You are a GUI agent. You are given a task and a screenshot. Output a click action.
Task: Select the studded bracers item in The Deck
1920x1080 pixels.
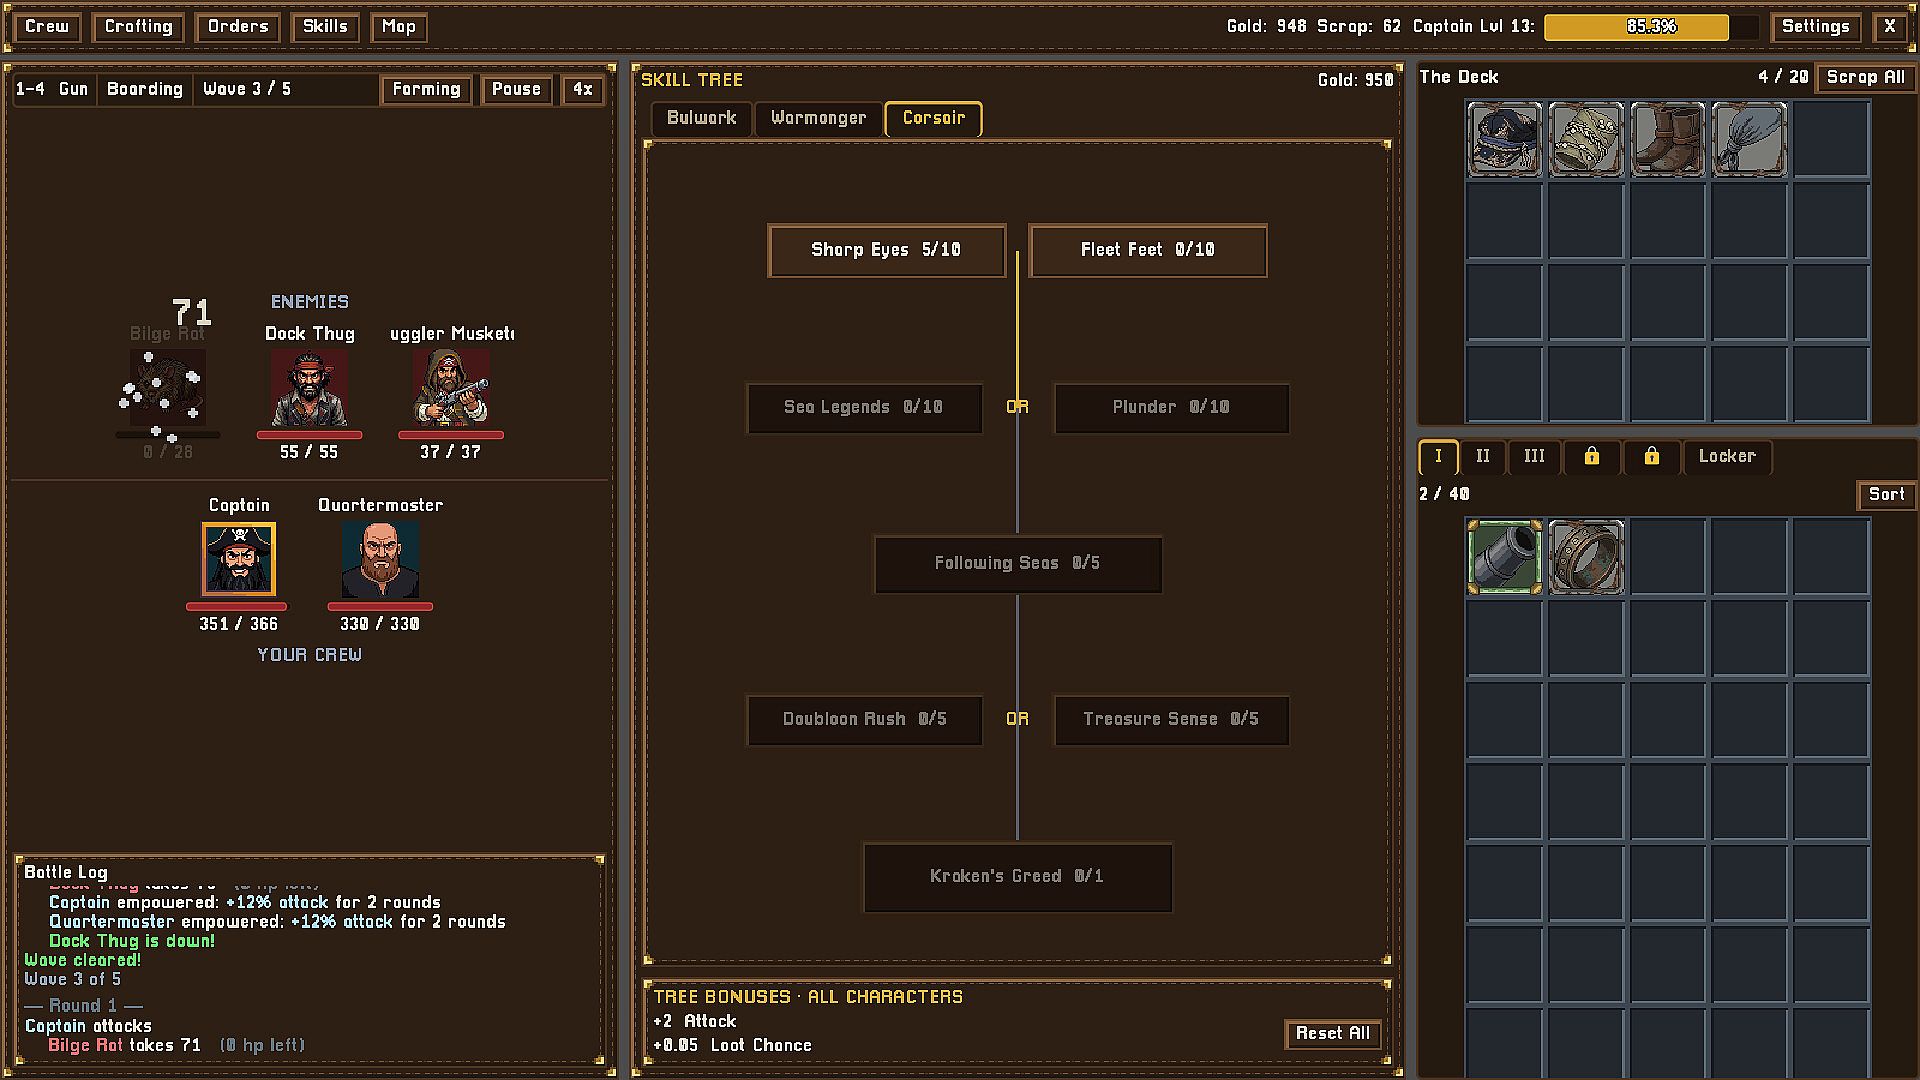1586,139
